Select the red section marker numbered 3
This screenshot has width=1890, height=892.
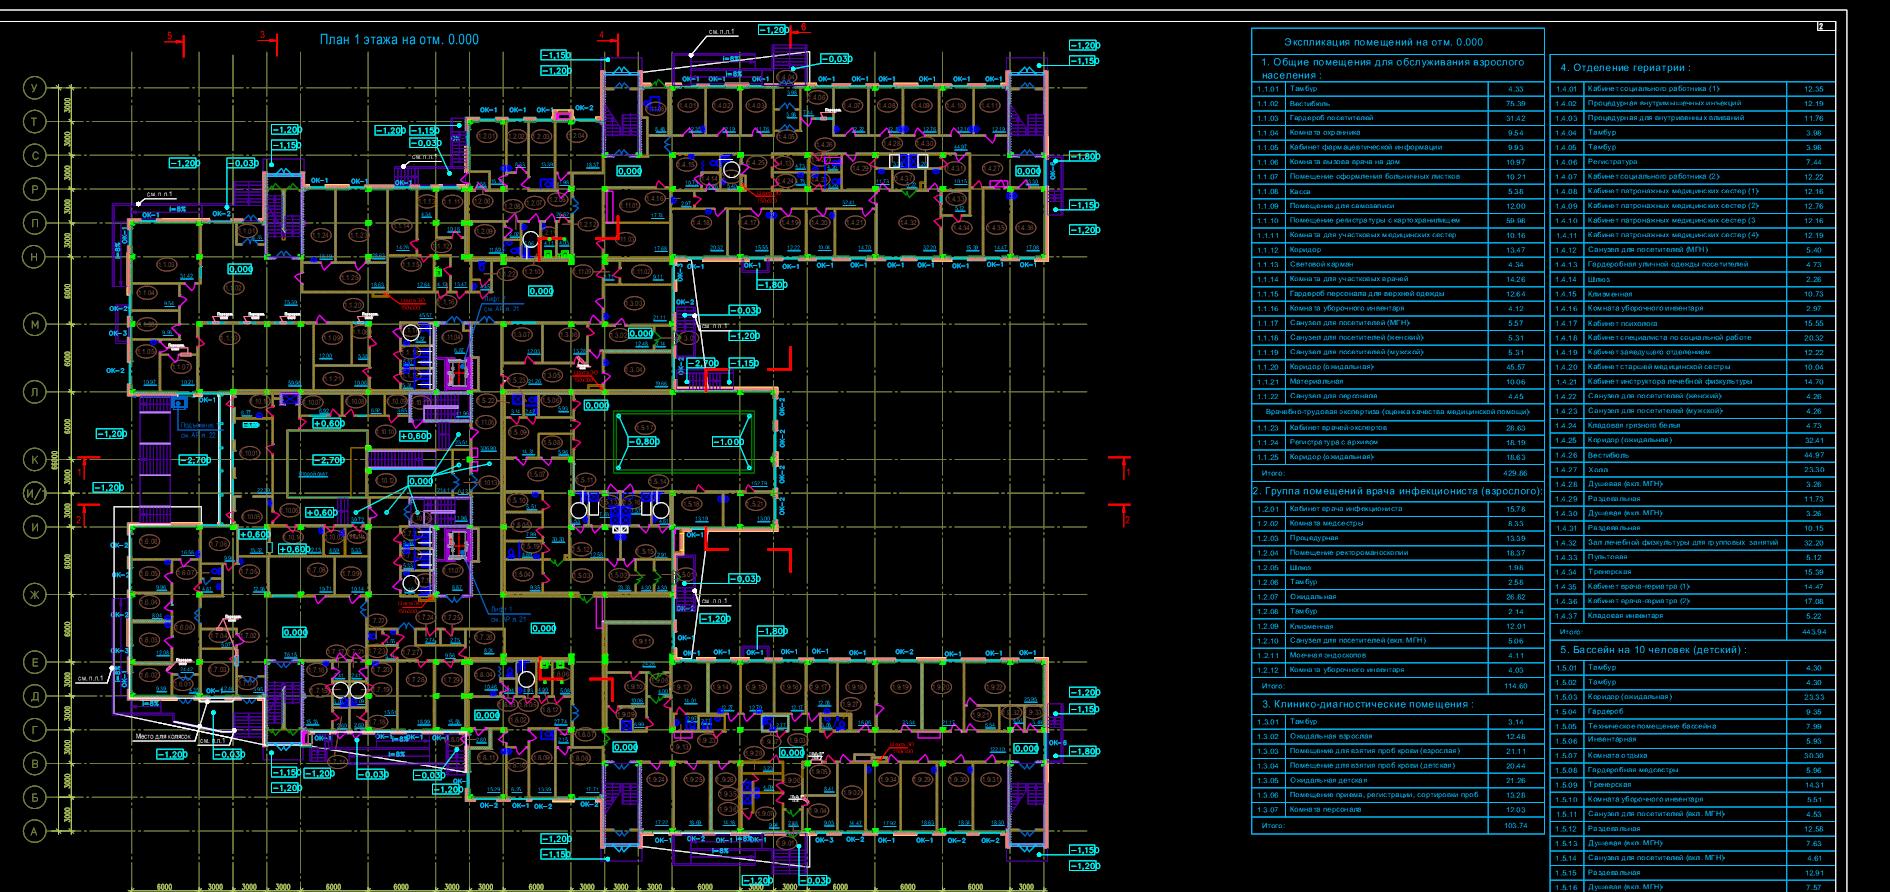tap(263, 37)
